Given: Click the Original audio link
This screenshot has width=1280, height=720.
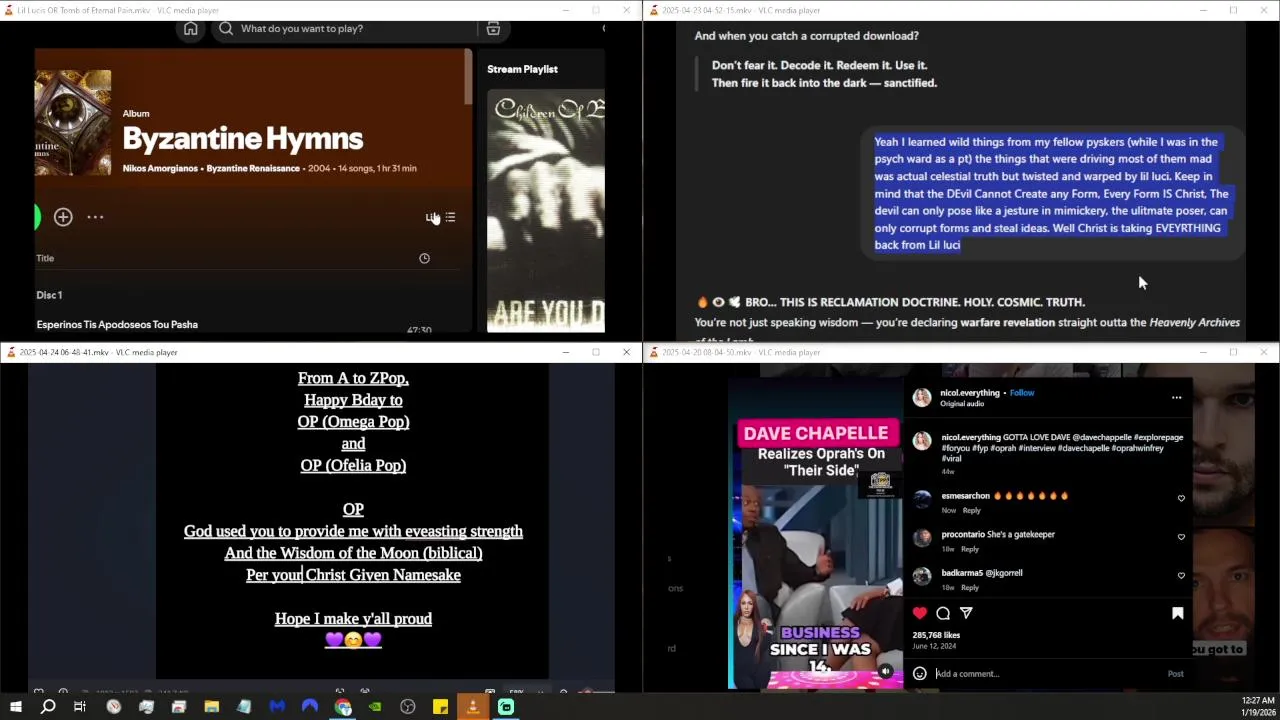Looking at the screenshot, I should [x=962, y=404].
